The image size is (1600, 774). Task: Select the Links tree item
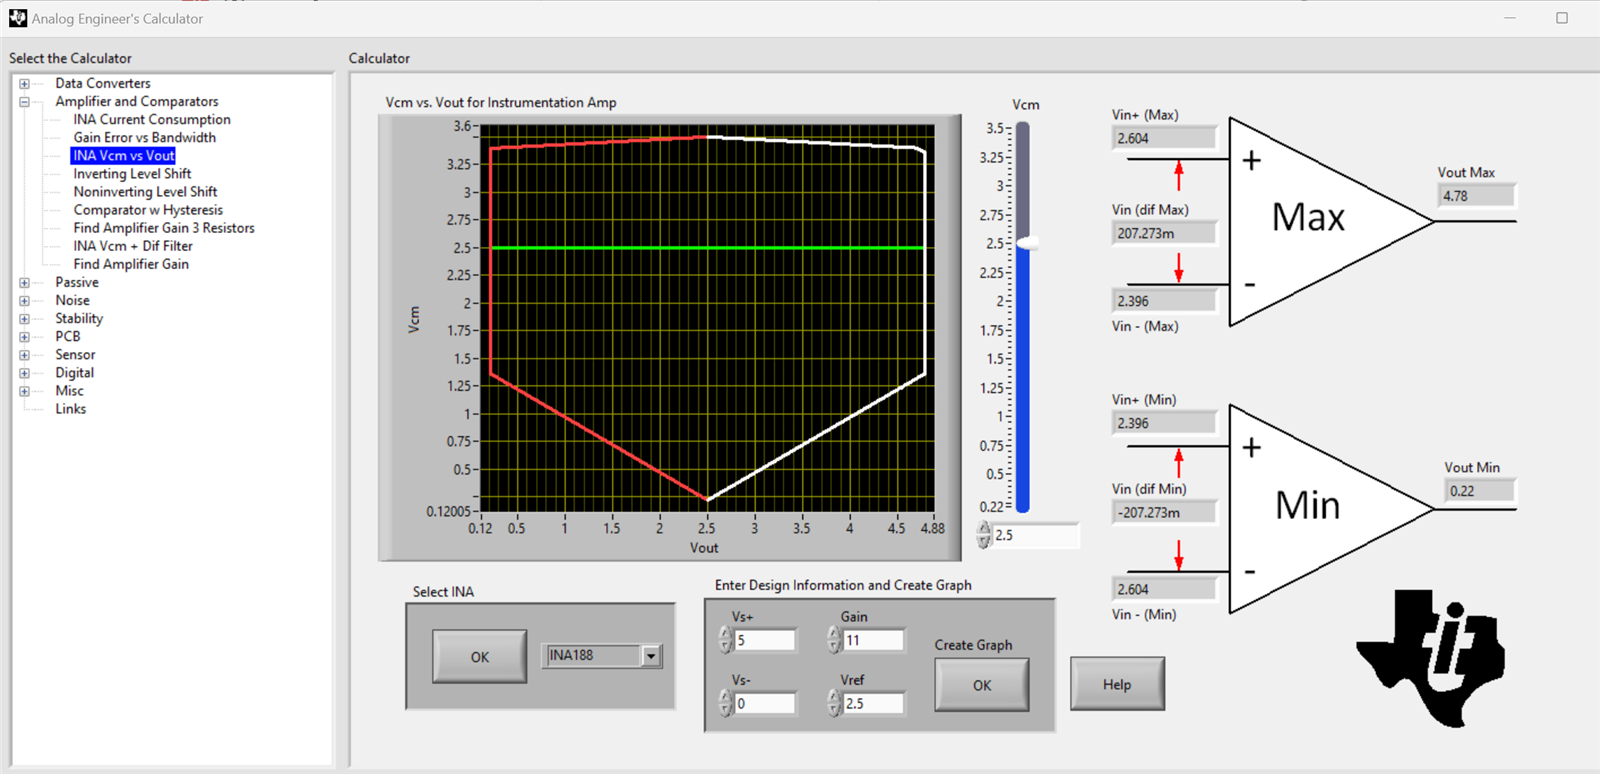tap(71, 409)
